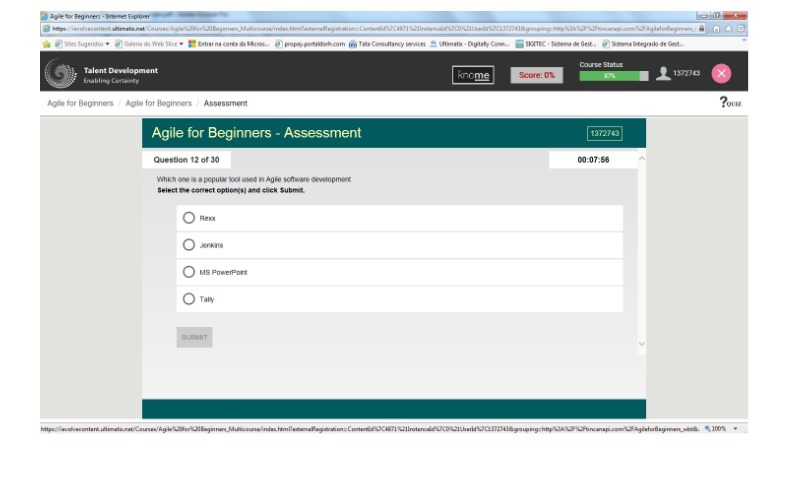Image resolution: width=789 pixels, height=496 pixels.
Task: Click the Internet Explorer title bar icon
Action: (44, 16)
